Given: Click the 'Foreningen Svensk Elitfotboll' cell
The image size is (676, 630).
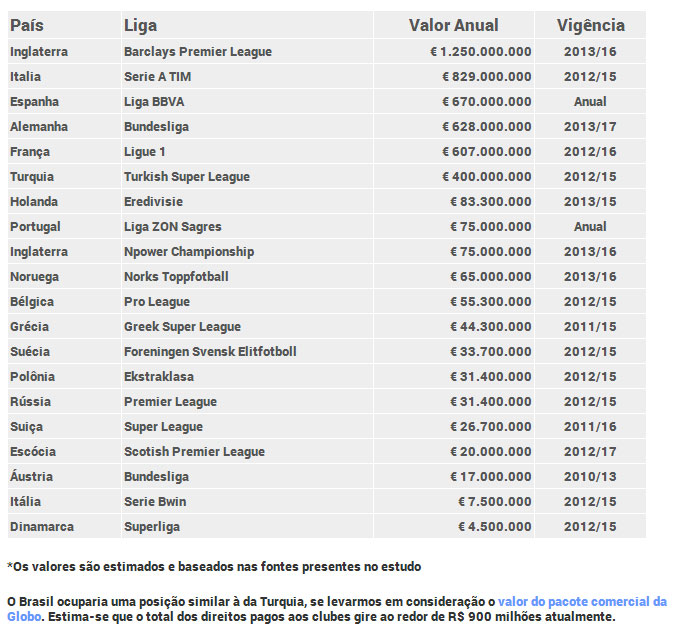Looking at the screenshot, I should coord(210,351).
